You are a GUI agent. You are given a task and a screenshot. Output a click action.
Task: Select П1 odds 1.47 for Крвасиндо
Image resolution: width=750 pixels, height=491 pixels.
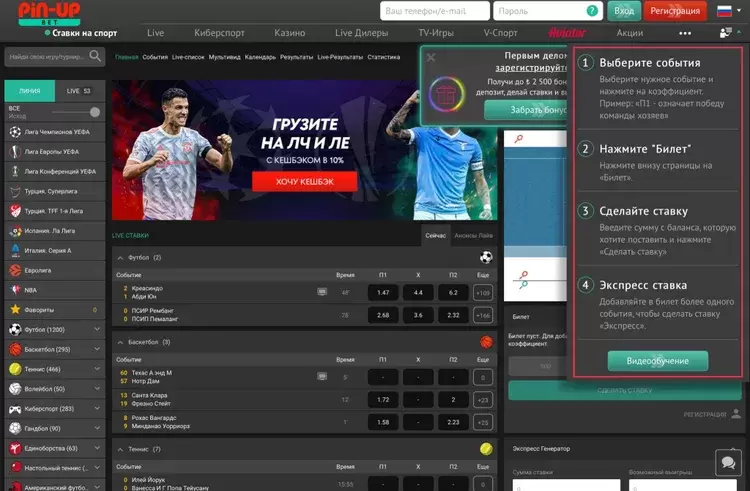click(x=383, y=293)
